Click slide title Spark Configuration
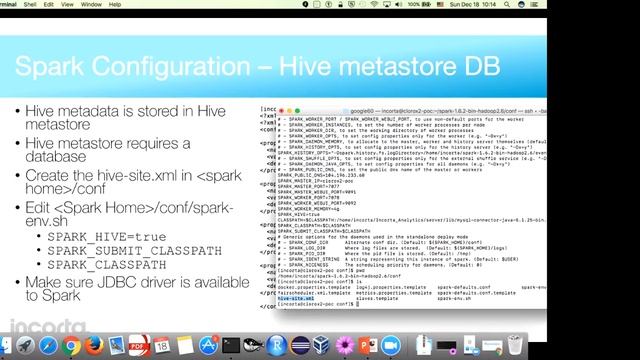640x360 pixels. [x=257, y=66]
